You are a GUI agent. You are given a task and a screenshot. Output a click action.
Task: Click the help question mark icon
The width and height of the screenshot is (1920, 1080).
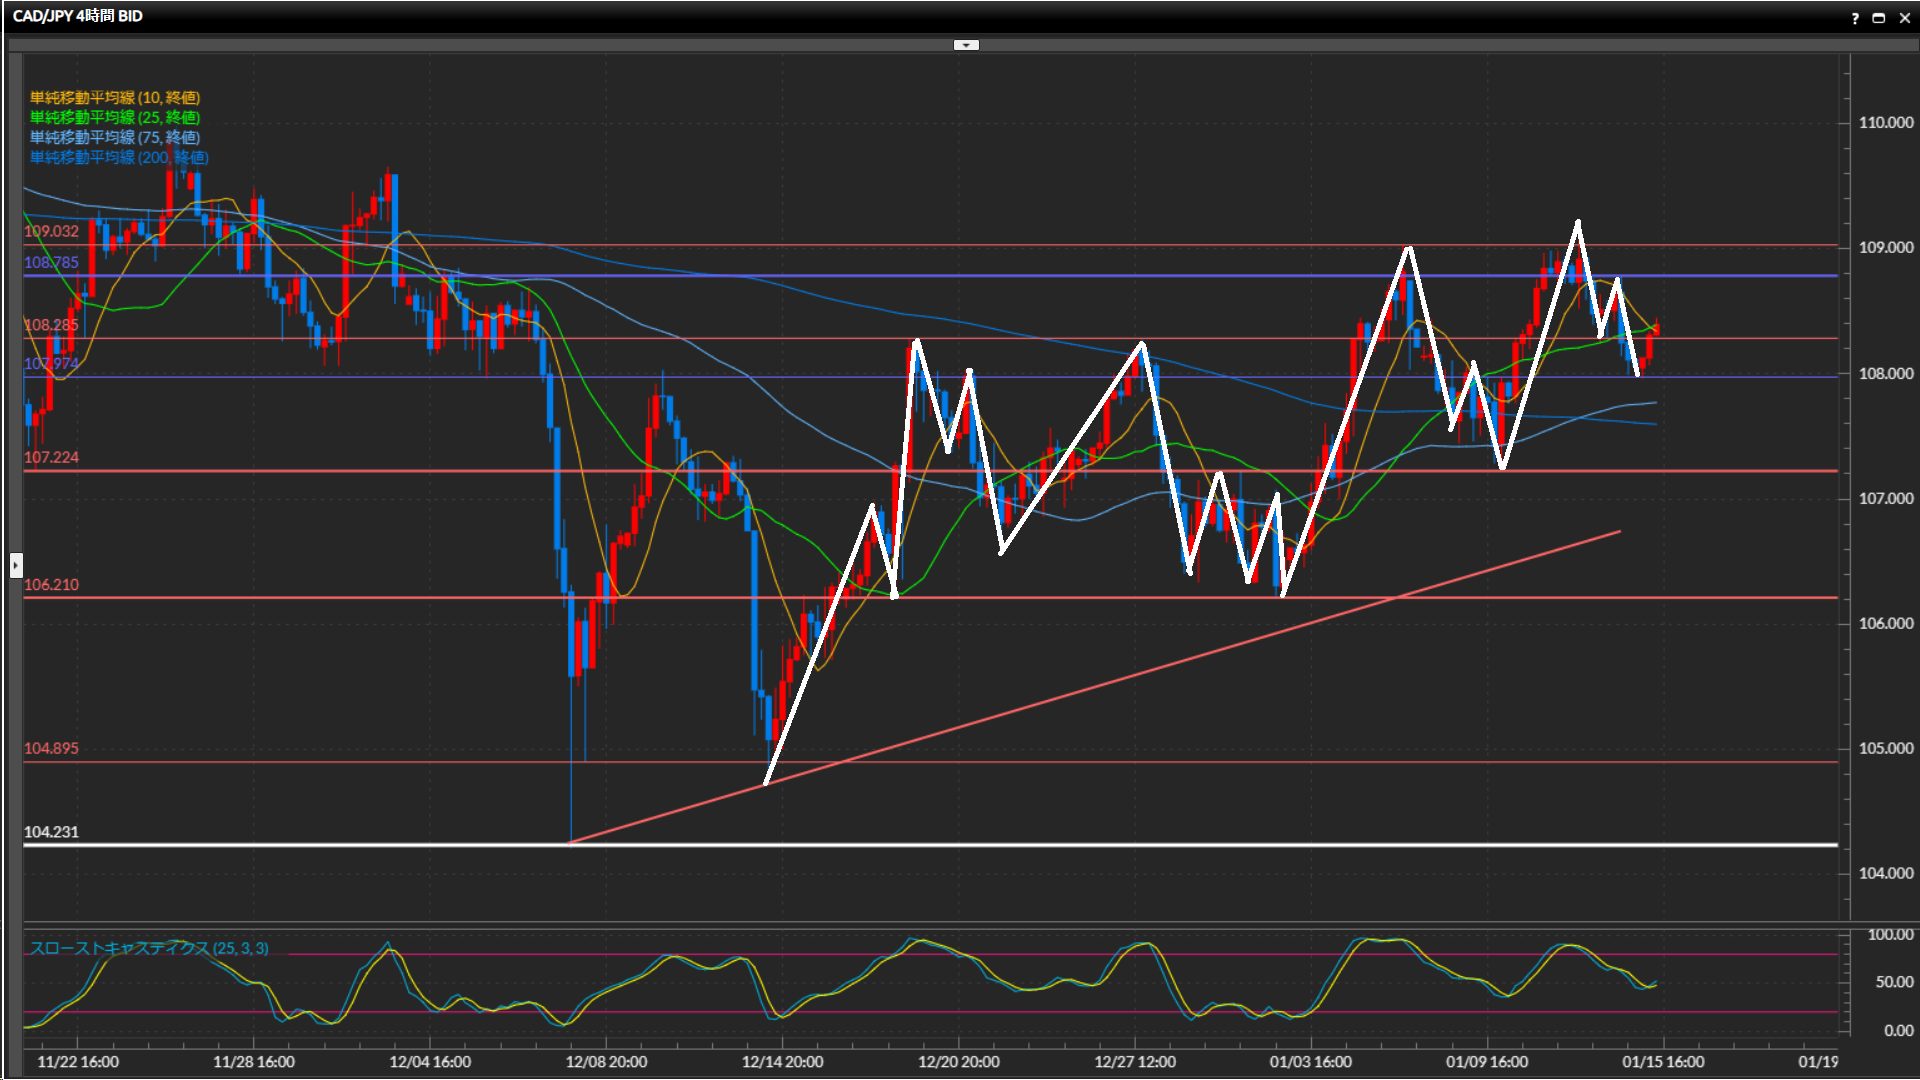pos(1855,18)
